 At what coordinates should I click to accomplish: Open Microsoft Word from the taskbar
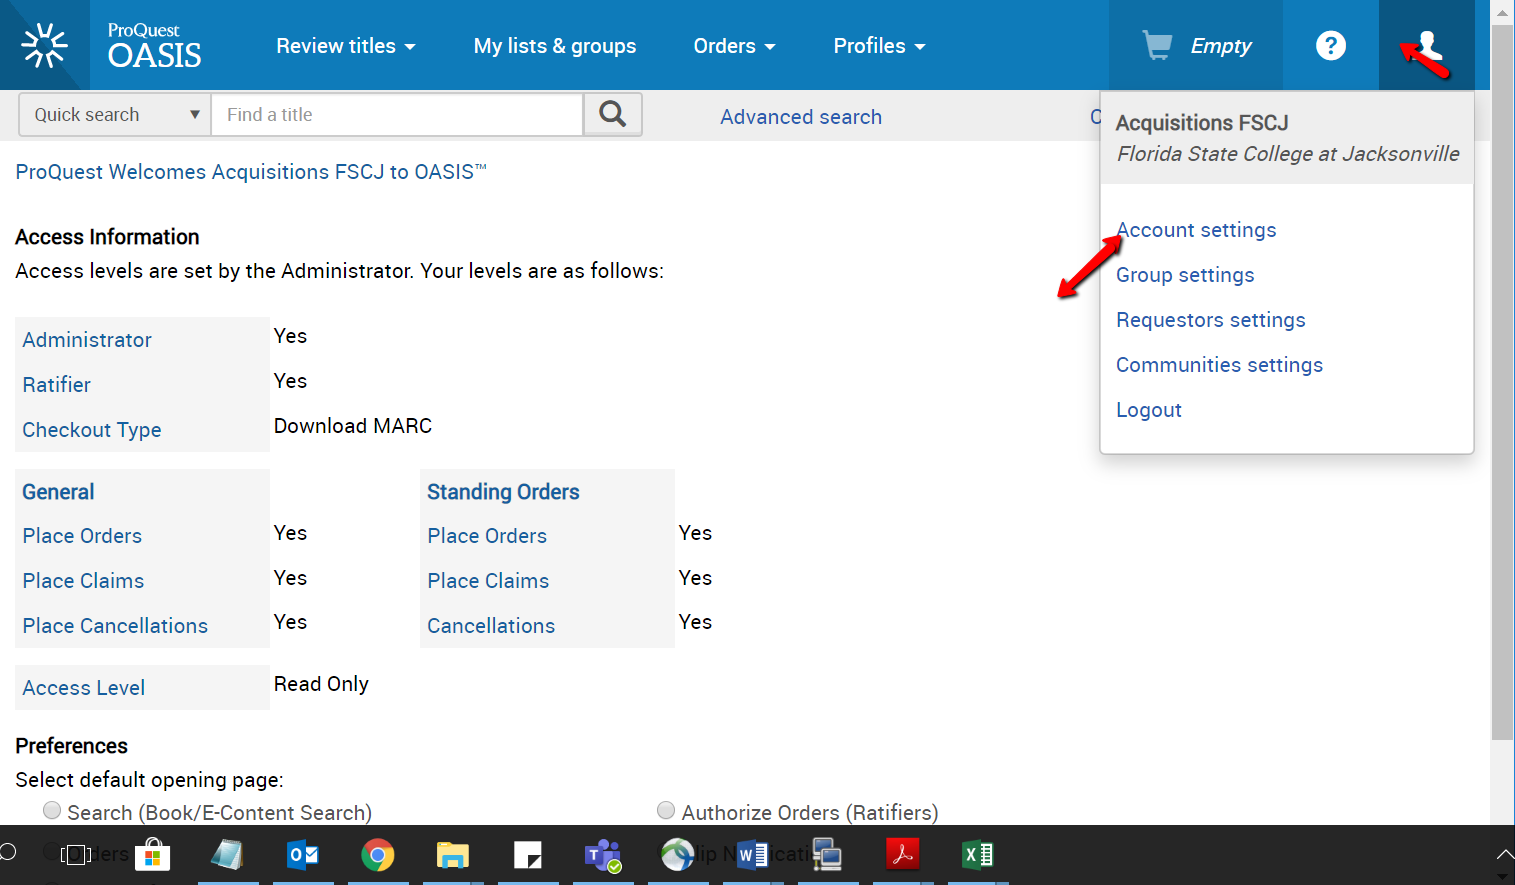pos(752,855)
